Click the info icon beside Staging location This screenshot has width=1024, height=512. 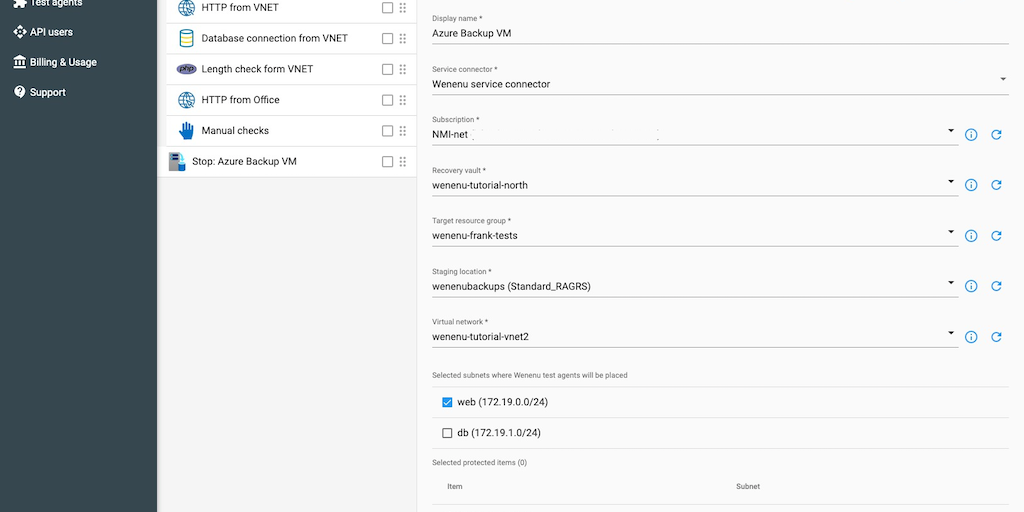[x=970, y=286]
